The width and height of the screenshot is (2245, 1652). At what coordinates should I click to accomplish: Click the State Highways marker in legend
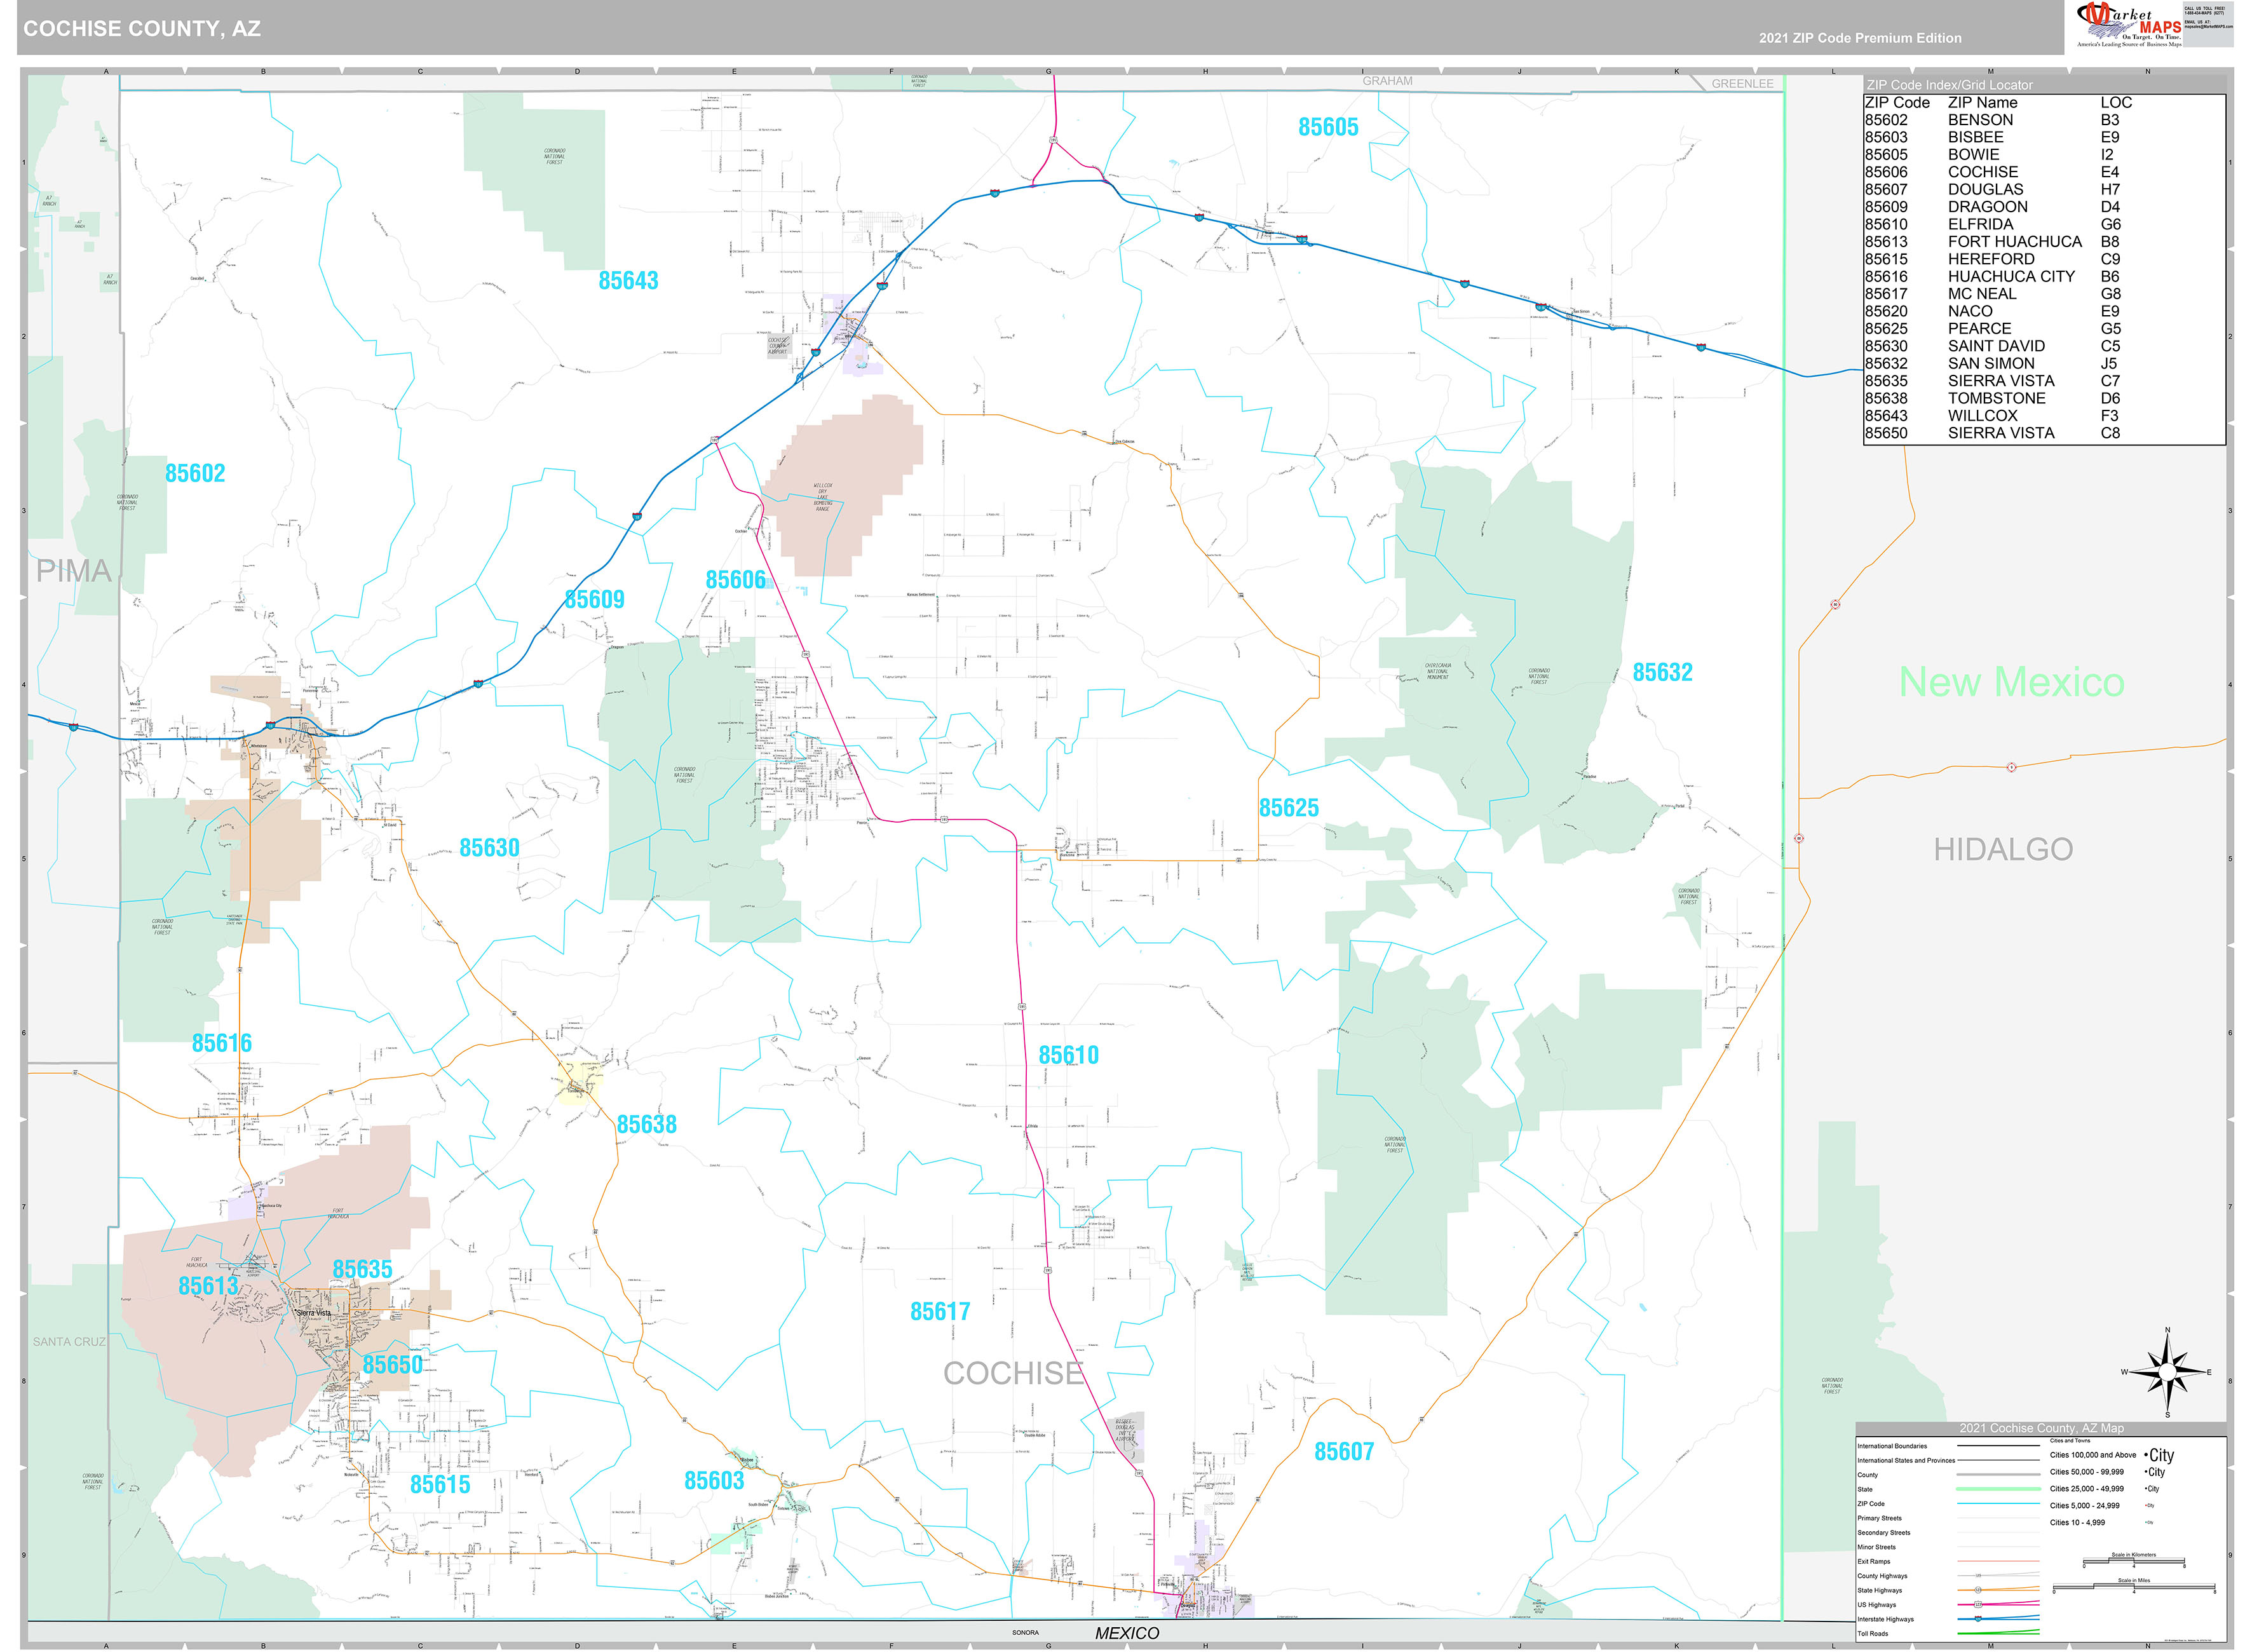[x=1977, y=1589]
